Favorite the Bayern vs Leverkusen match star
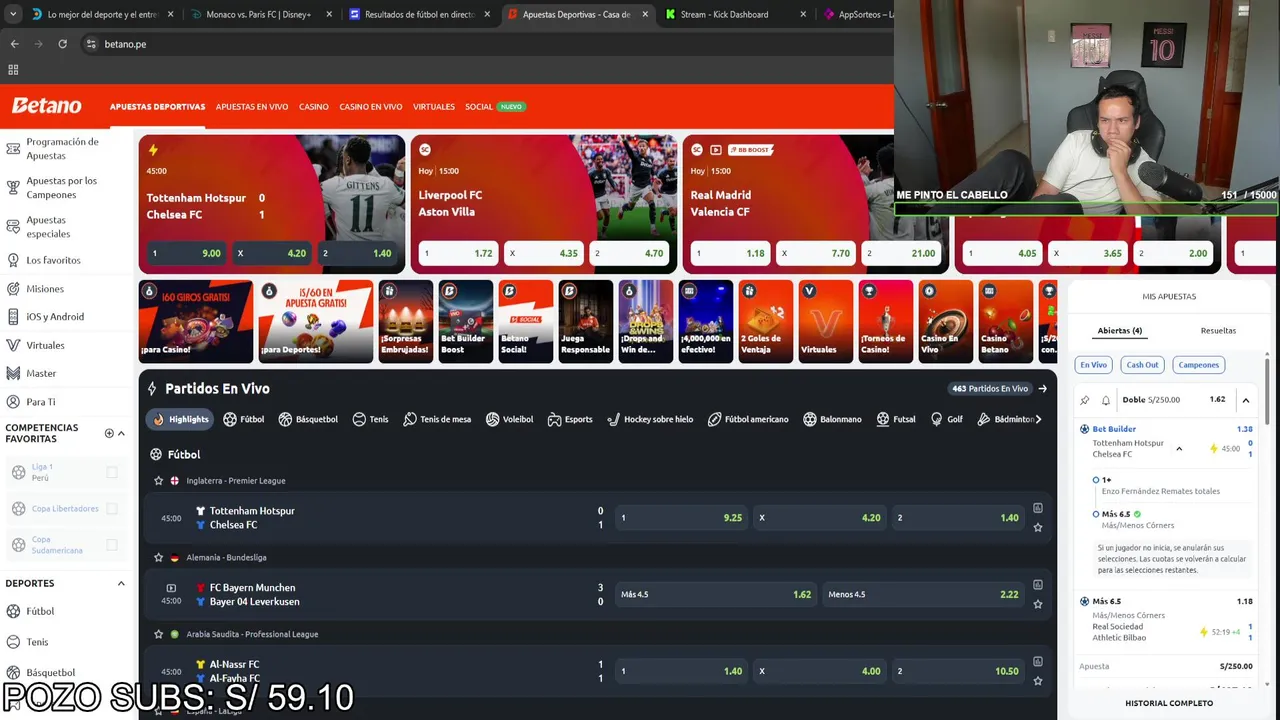This screenshot has width=1280, height=720. 1038,604
